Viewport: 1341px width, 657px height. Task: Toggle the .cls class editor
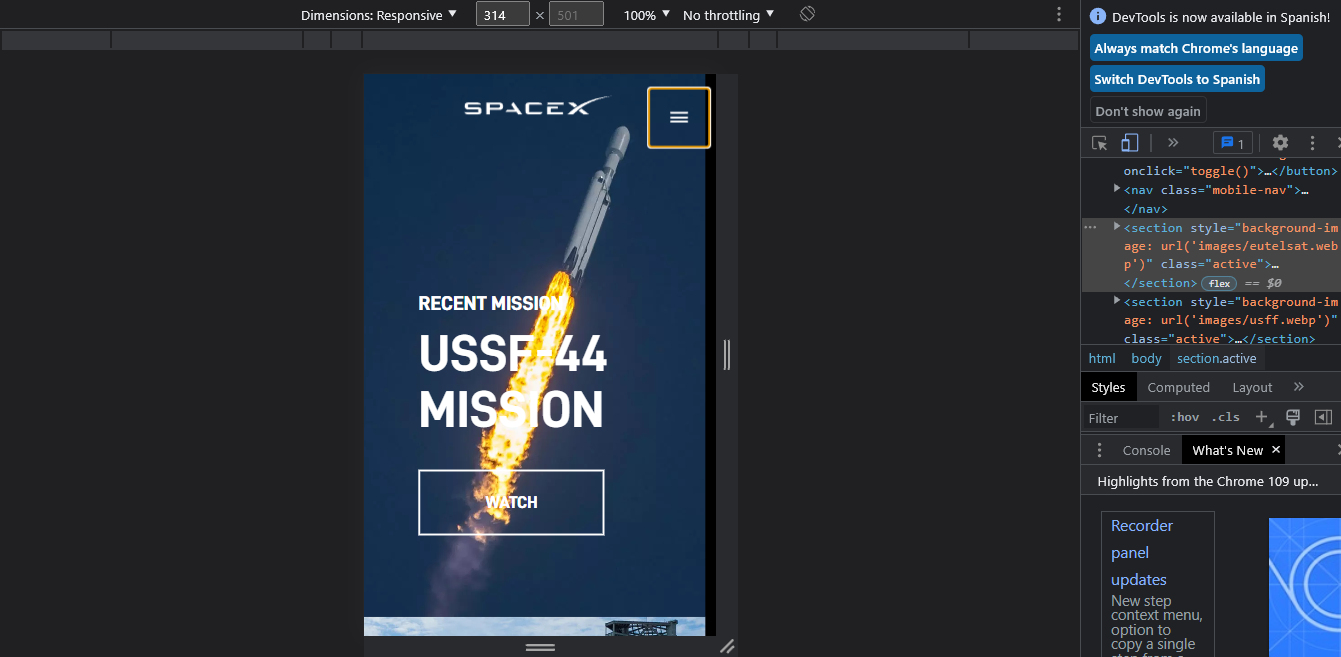(x=1225, y=417)
